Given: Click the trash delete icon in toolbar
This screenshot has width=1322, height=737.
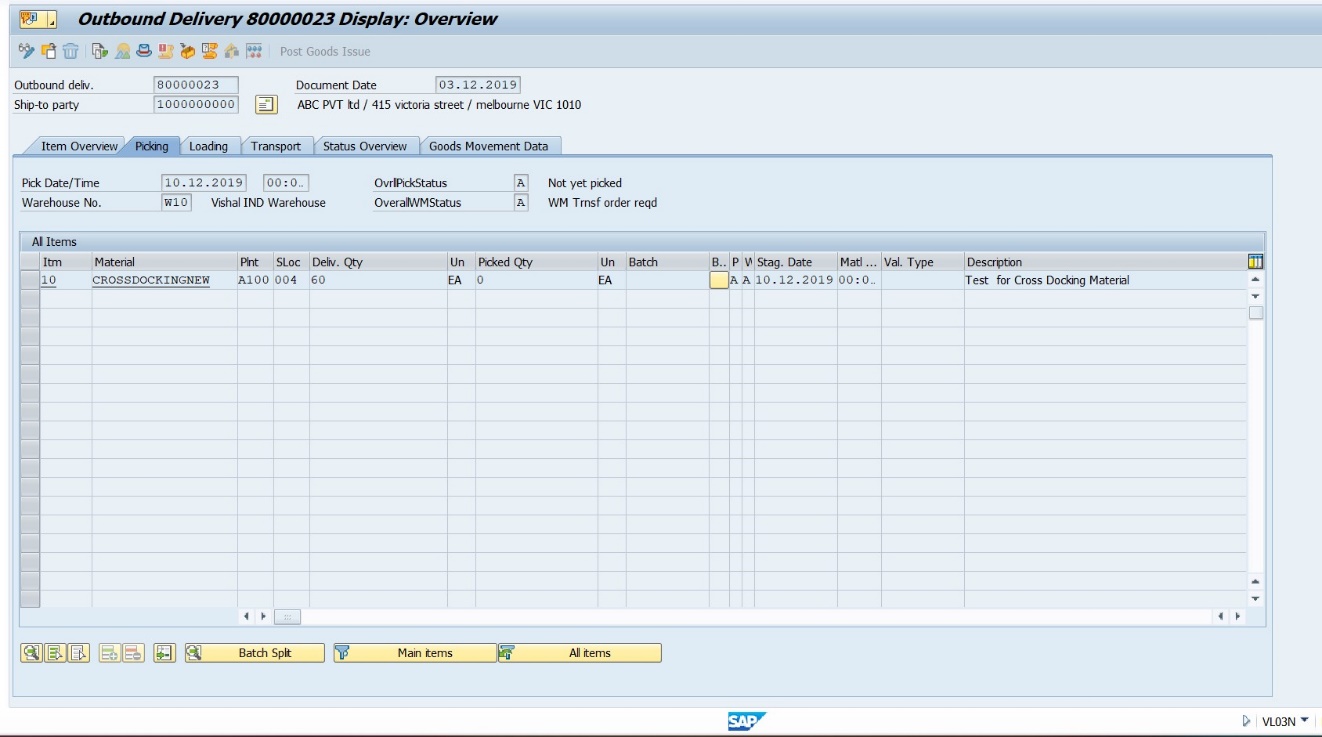Looking at the screenshot, I should pos(70,51).
